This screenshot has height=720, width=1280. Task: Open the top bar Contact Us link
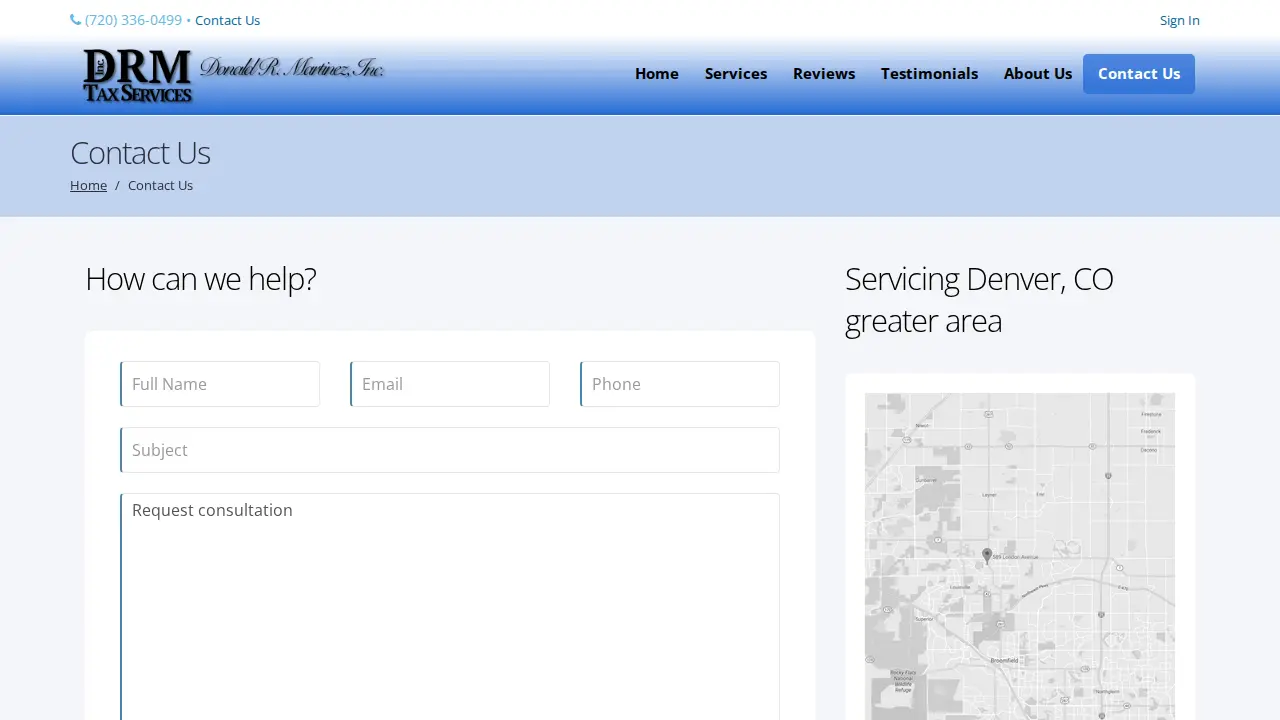click(x=227, y=20)
